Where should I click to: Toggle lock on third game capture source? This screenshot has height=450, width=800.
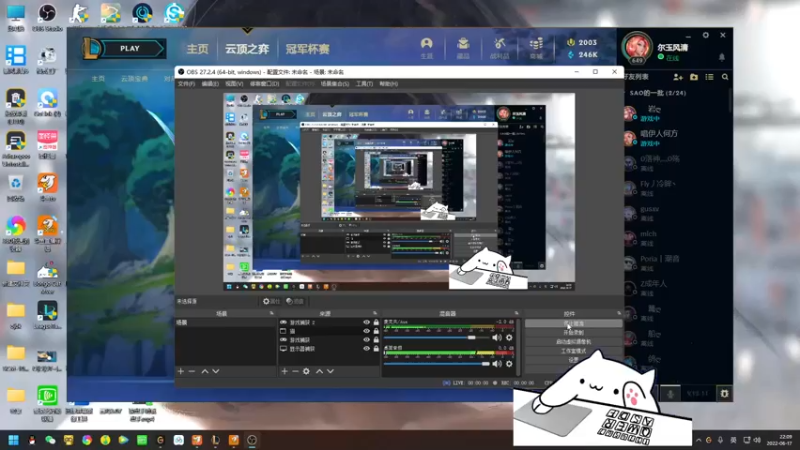[376, 340]
